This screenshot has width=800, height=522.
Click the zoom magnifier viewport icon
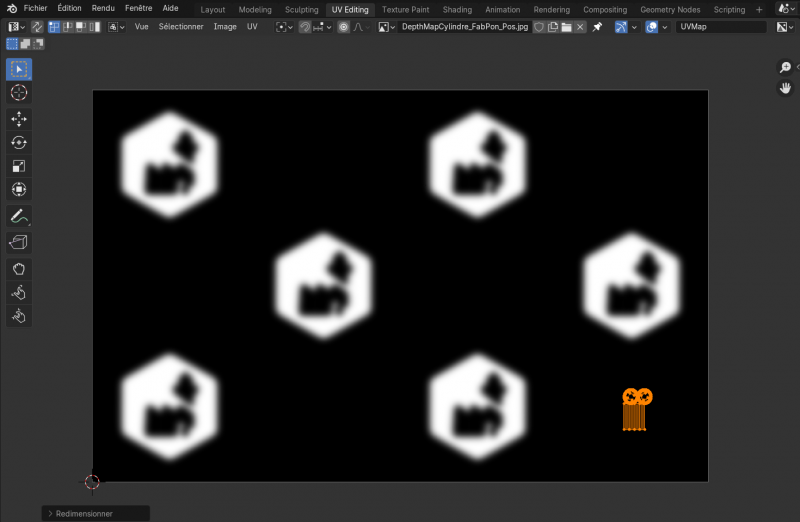pyautogui.click(x=786, y=67)
